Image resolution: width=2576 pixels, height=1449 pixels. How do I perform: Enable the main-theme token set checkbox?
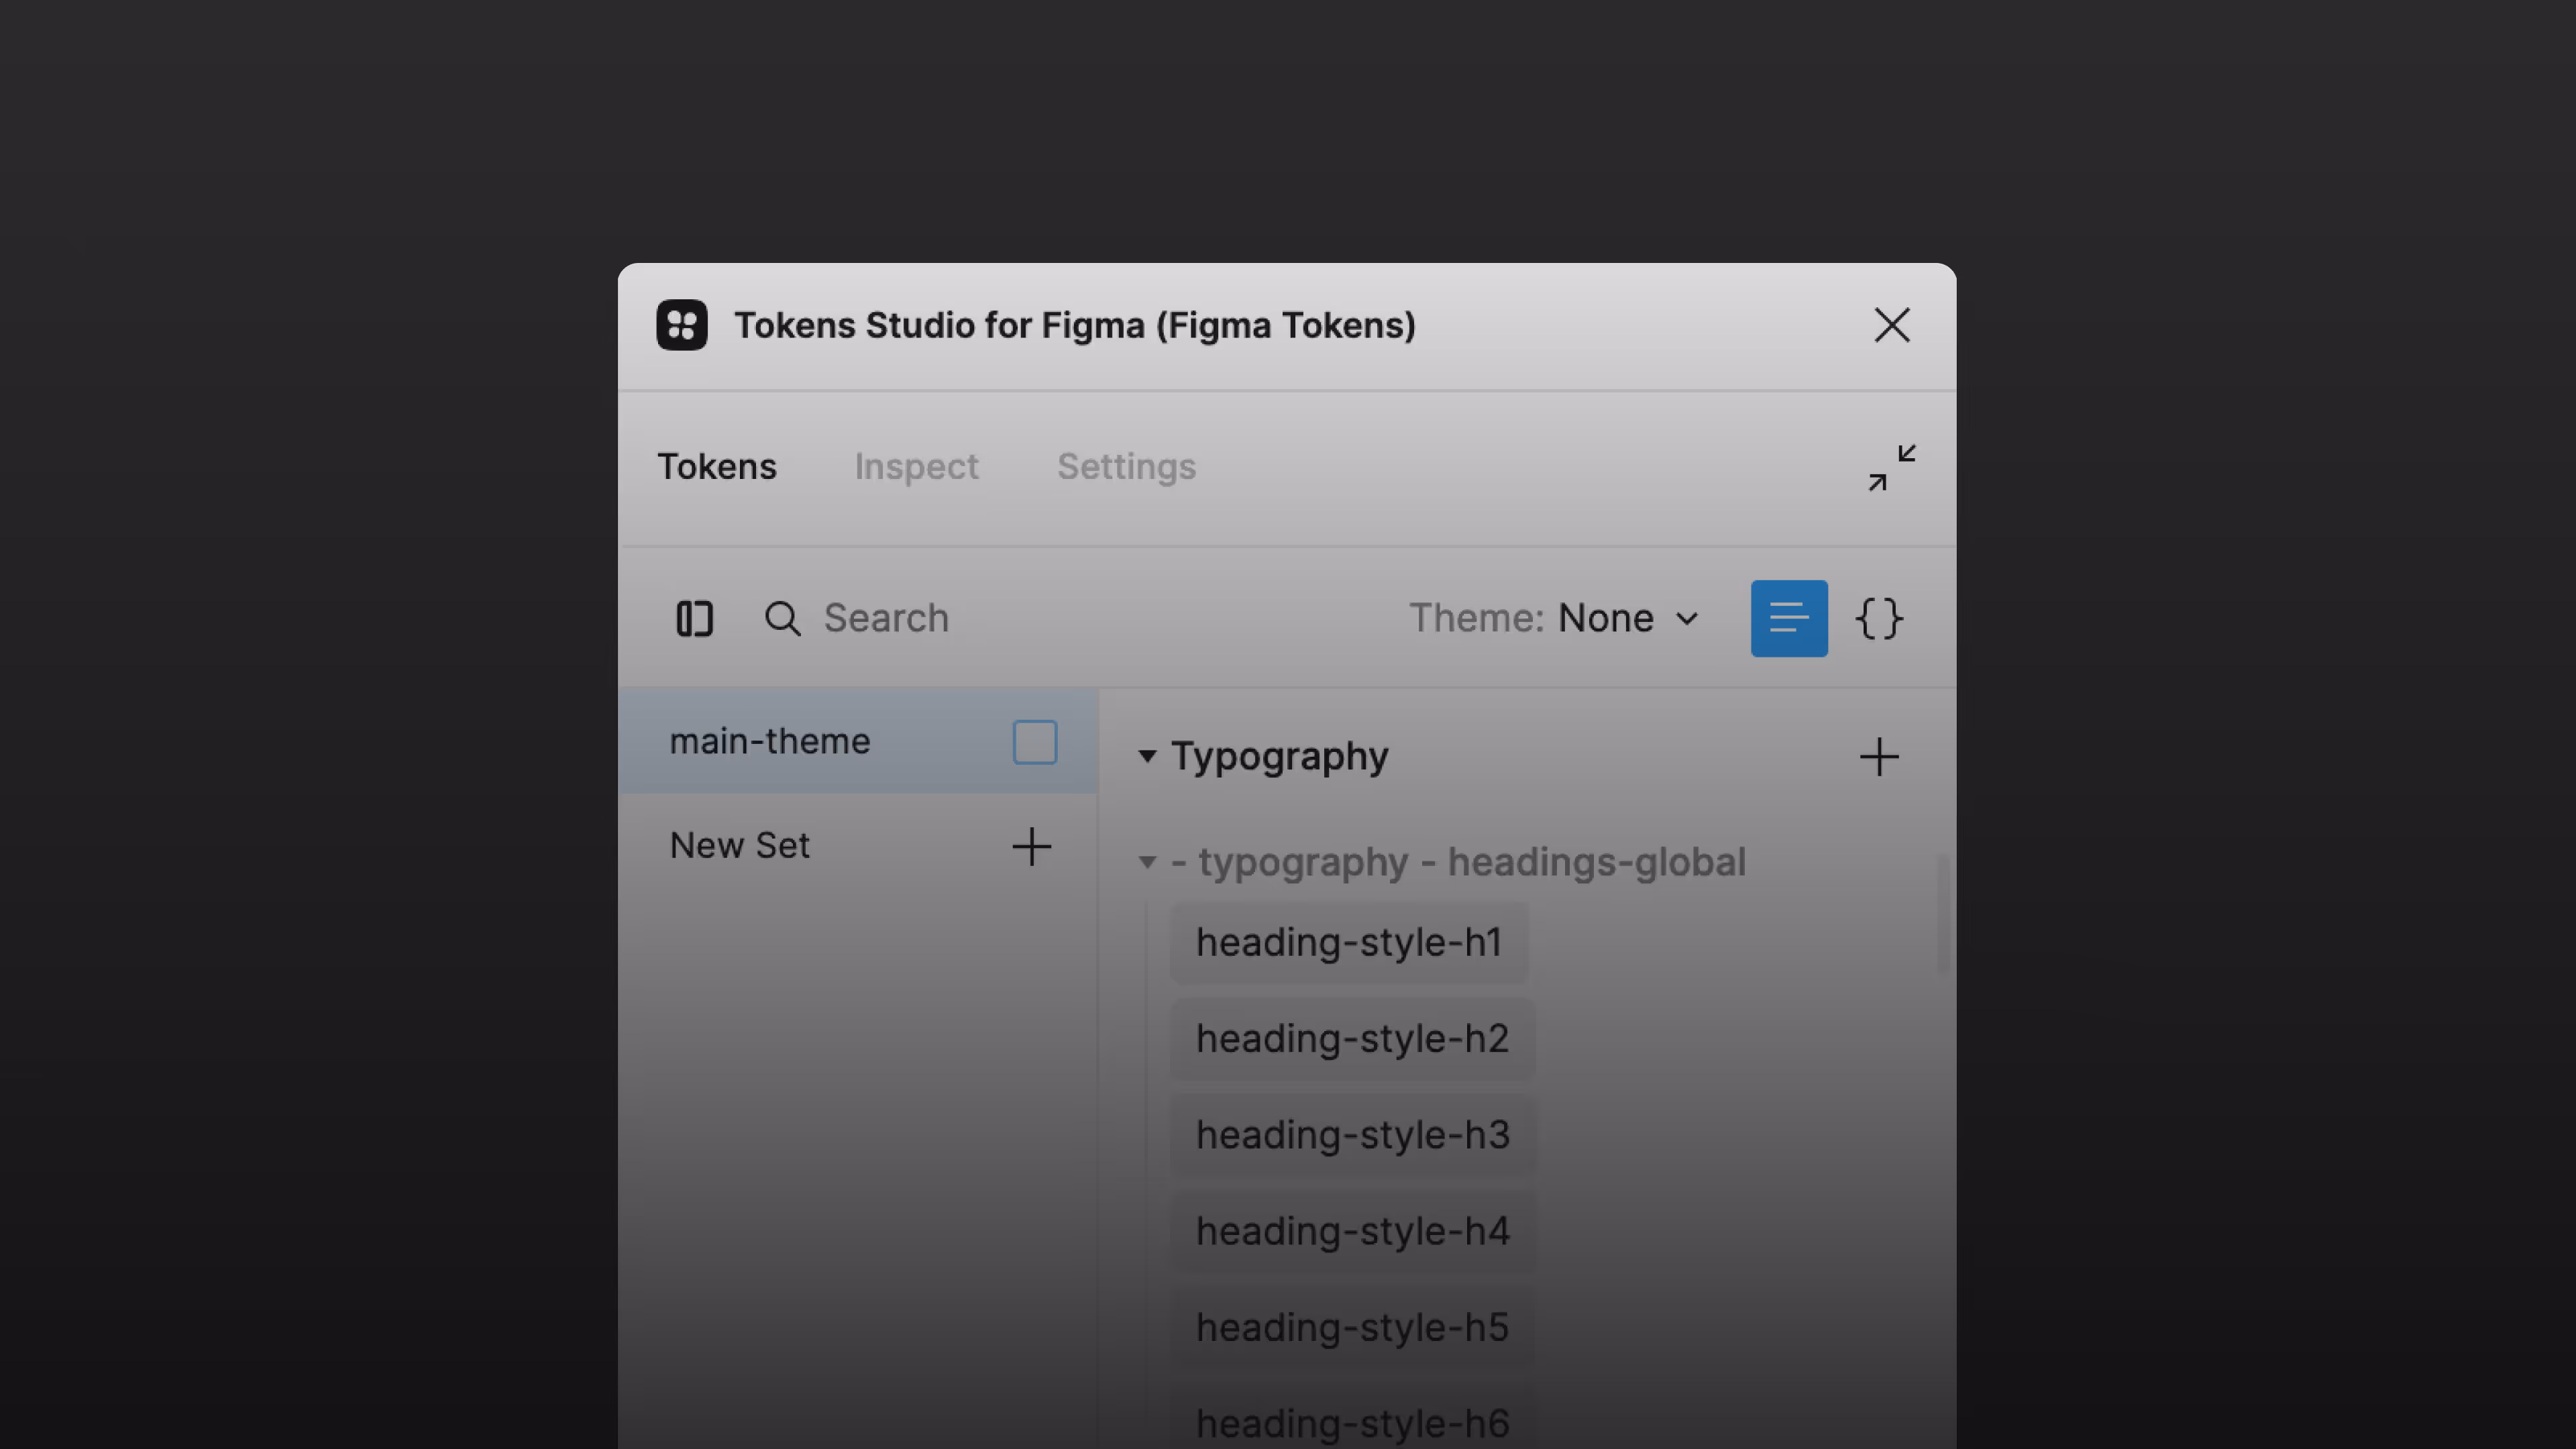[x=1034, y=742]
